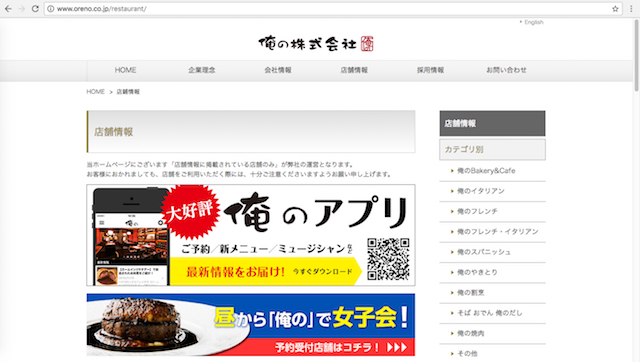The width and height of the screenshot is (640, 362).
Task: Open the 昼から俺ので女子会 banner
Action: pos(251,325)
